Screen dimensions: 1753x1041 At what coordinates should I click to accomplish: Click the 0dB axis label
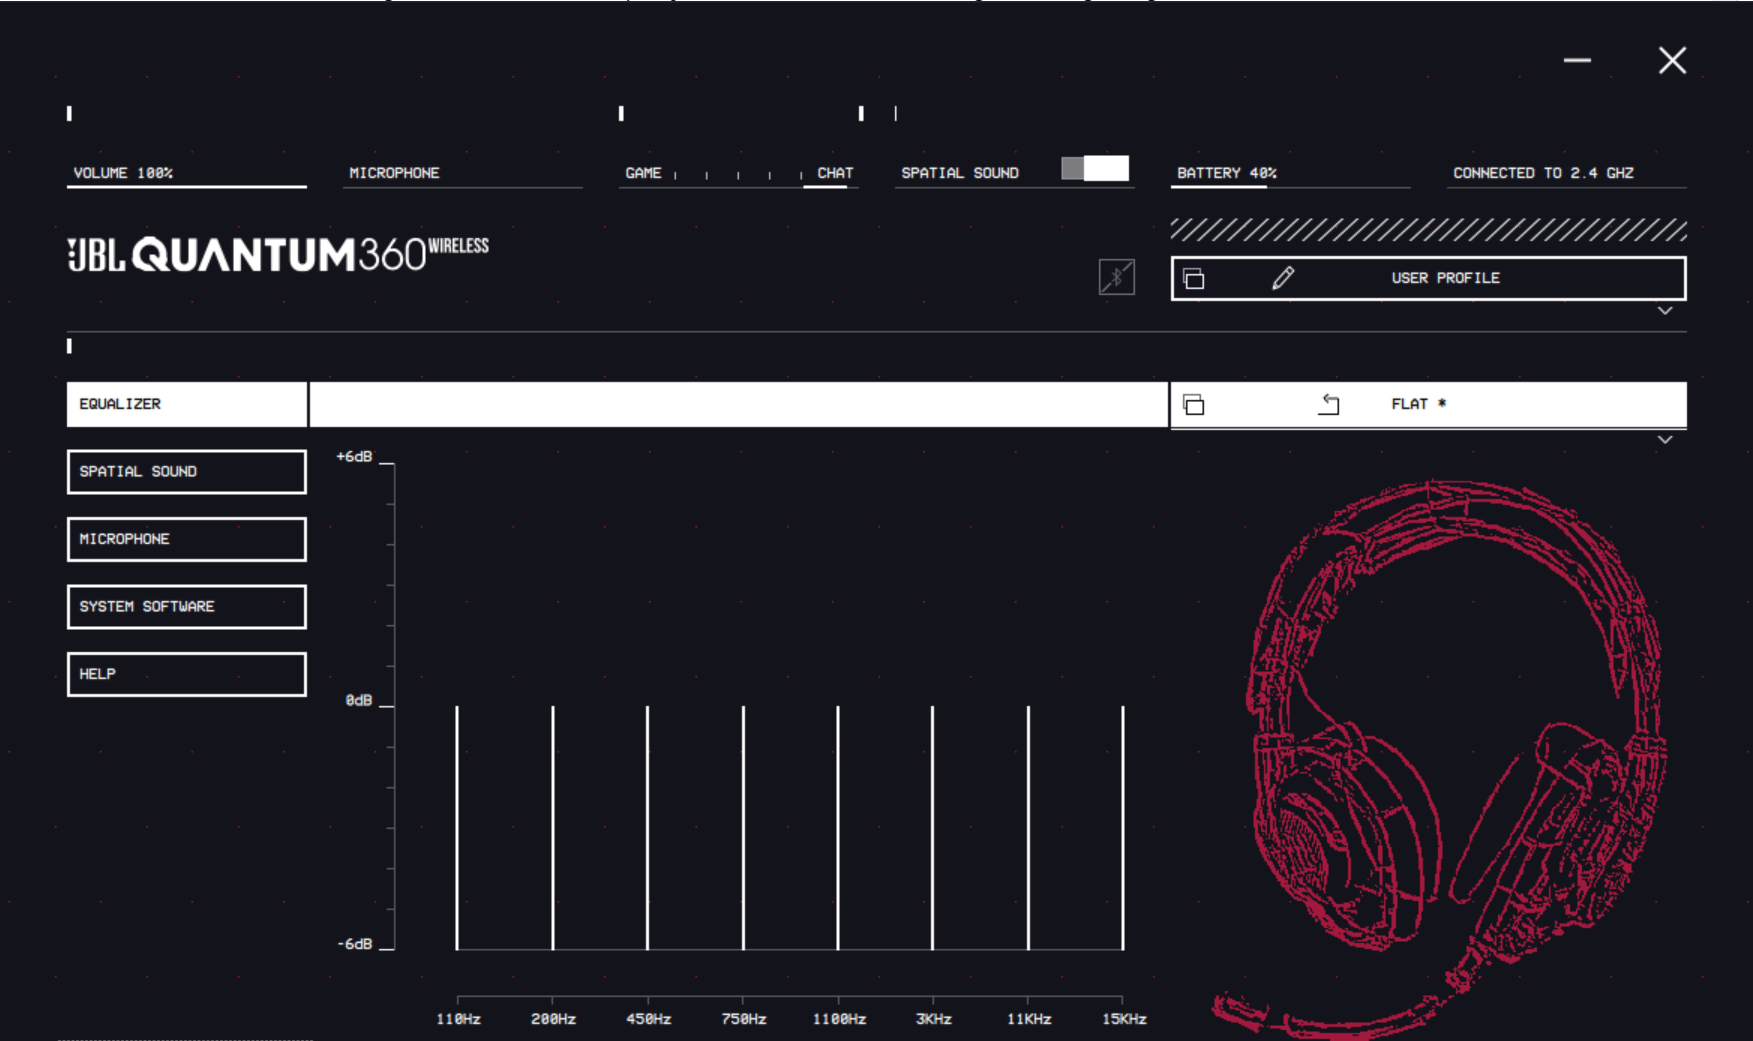359,701
